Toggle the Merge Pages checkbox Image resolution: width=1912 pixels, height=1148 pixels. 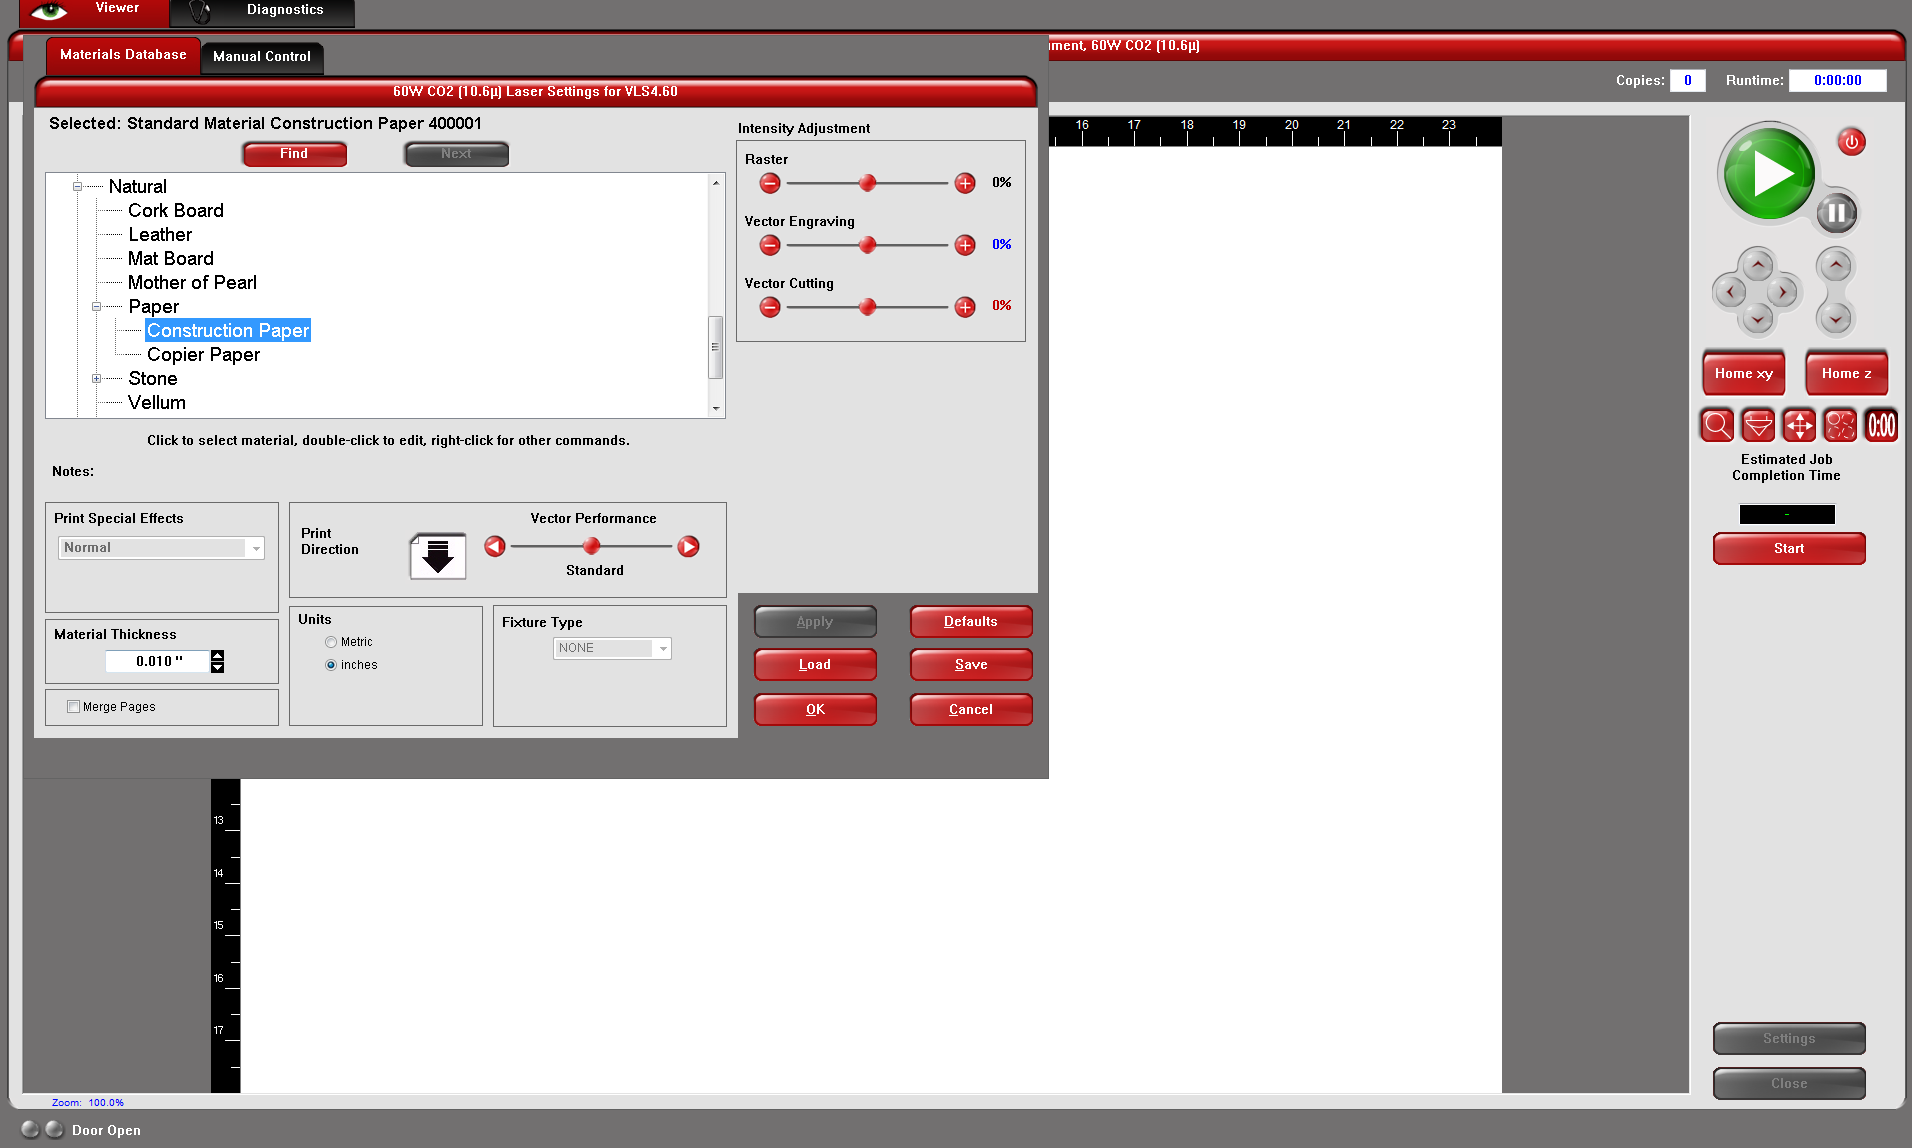coord(73,707)
